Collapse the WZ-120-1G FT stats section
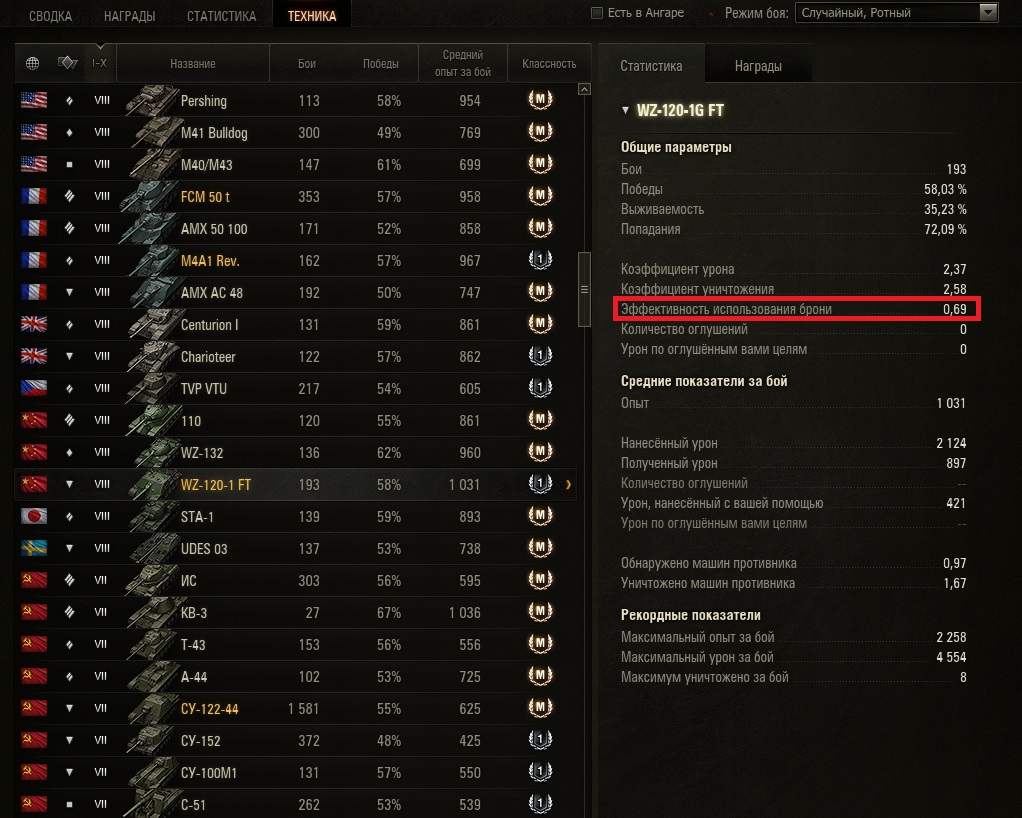The height and width of the screenshot is (818, 1022). pyautogui.click(x=625, y=110)
